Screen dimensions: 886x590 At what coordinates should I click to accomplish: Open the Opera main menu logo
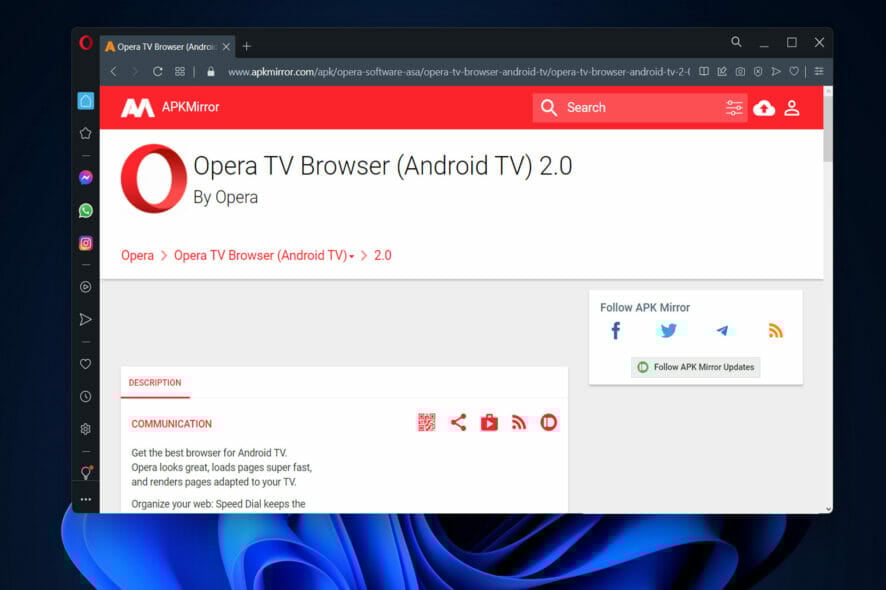86,42
